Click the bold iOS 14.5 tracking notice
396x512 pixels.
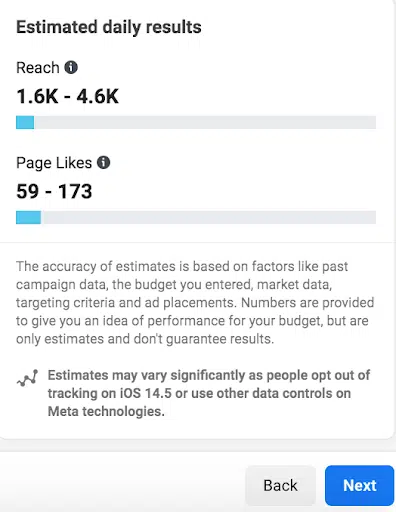(209, 393)
